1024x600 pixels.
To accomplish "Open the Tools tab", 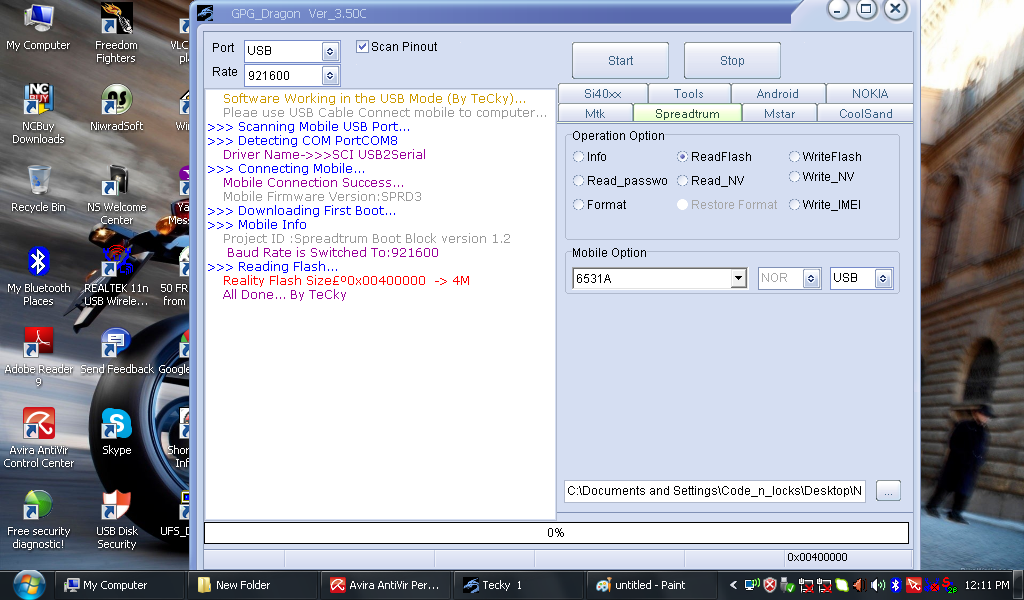I will pyautogui.click(x=689, y=93).
